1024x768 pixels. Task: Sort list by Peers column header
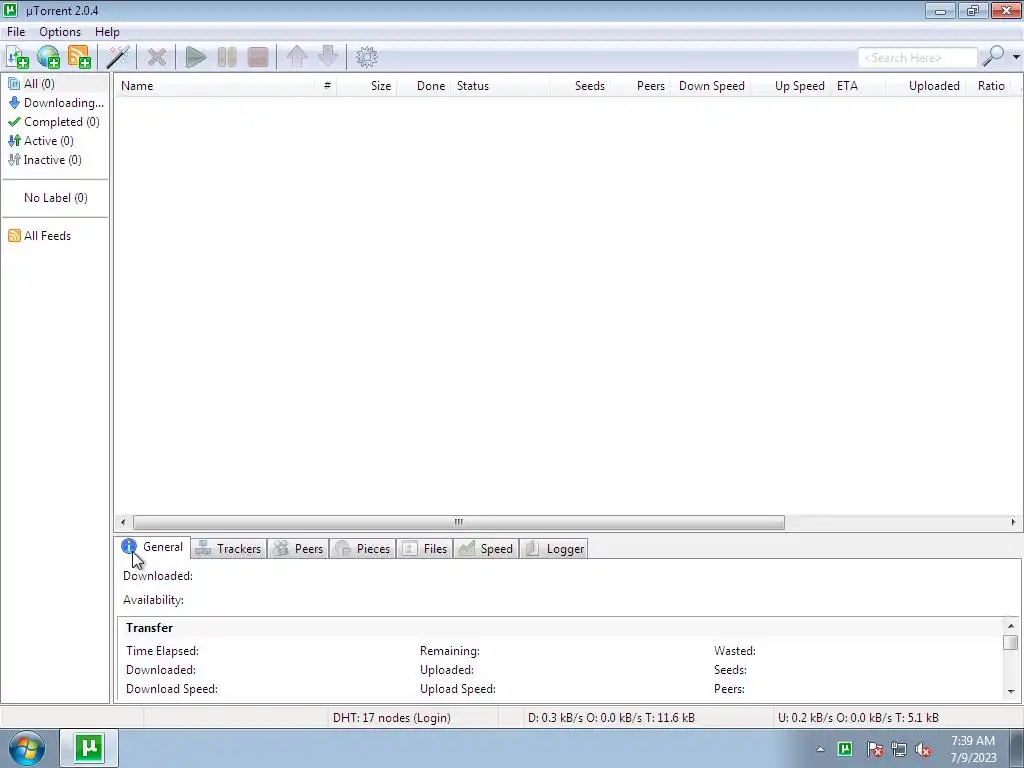click(640, 86)
